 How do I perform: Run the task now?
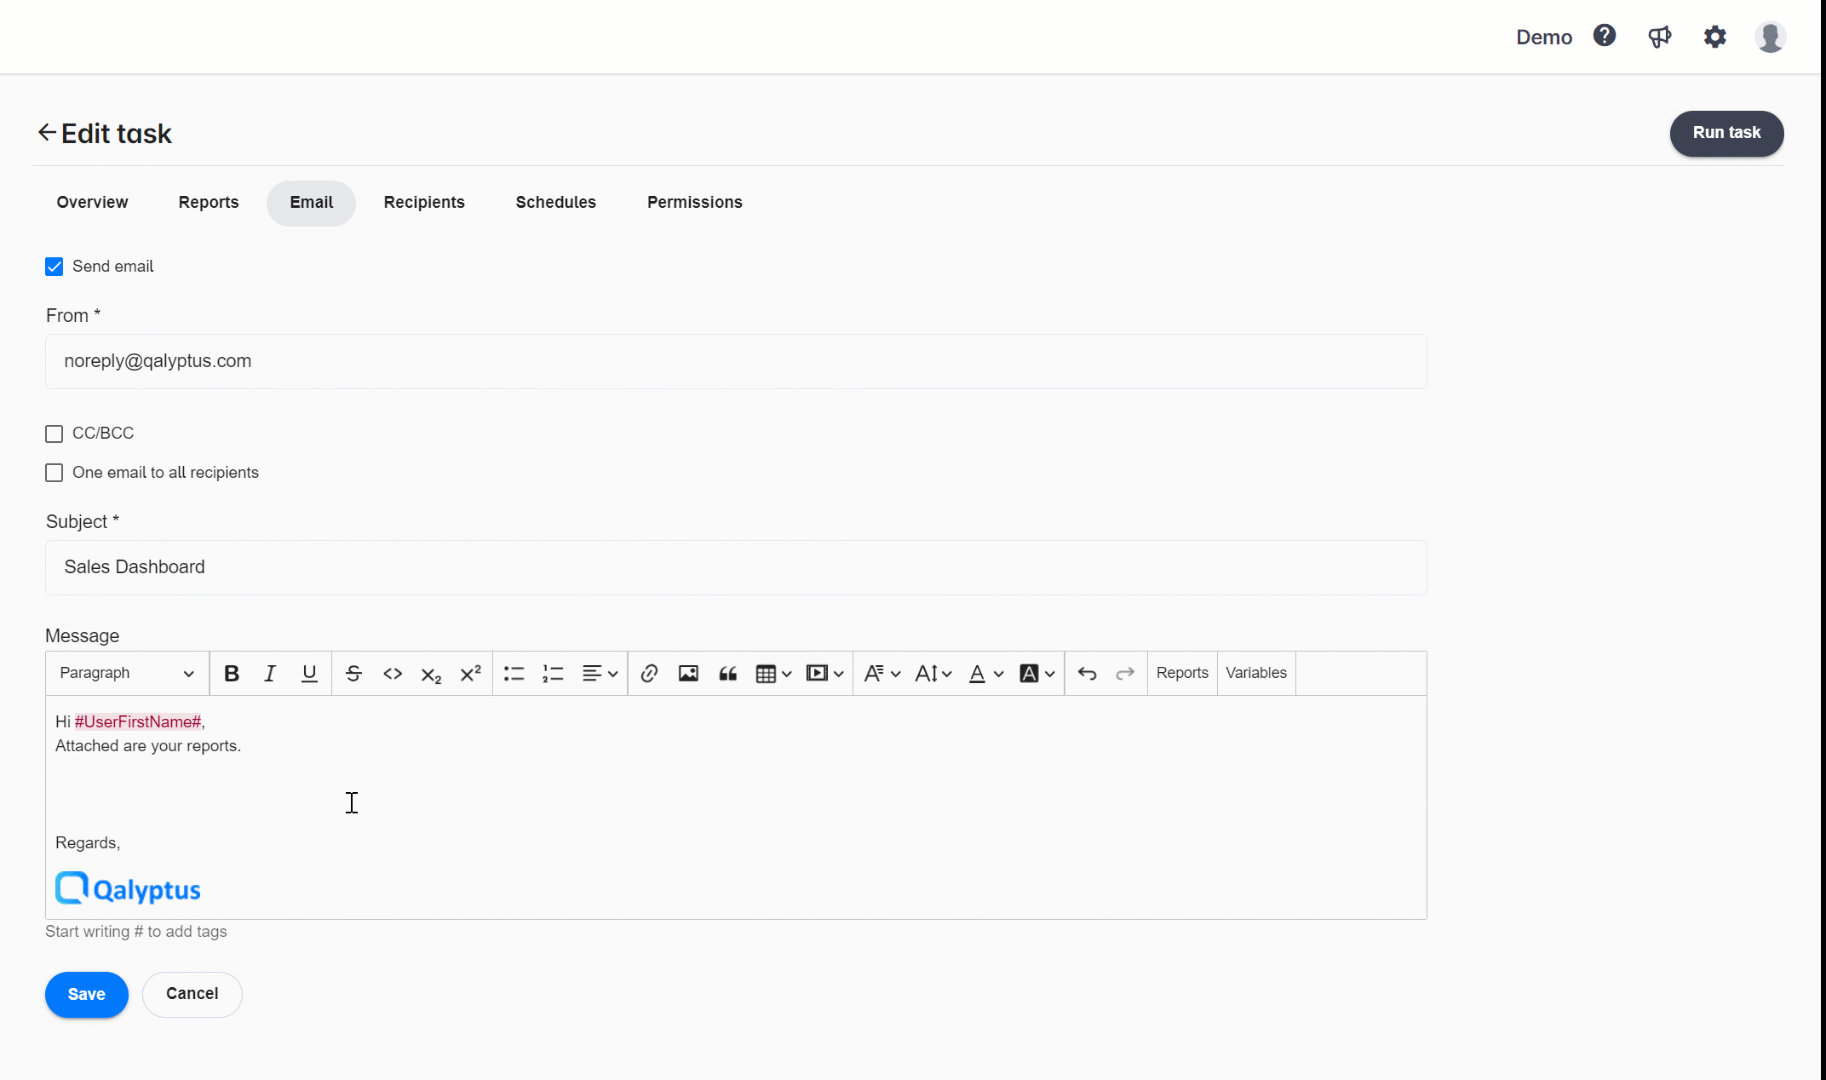pos(1726,133)
